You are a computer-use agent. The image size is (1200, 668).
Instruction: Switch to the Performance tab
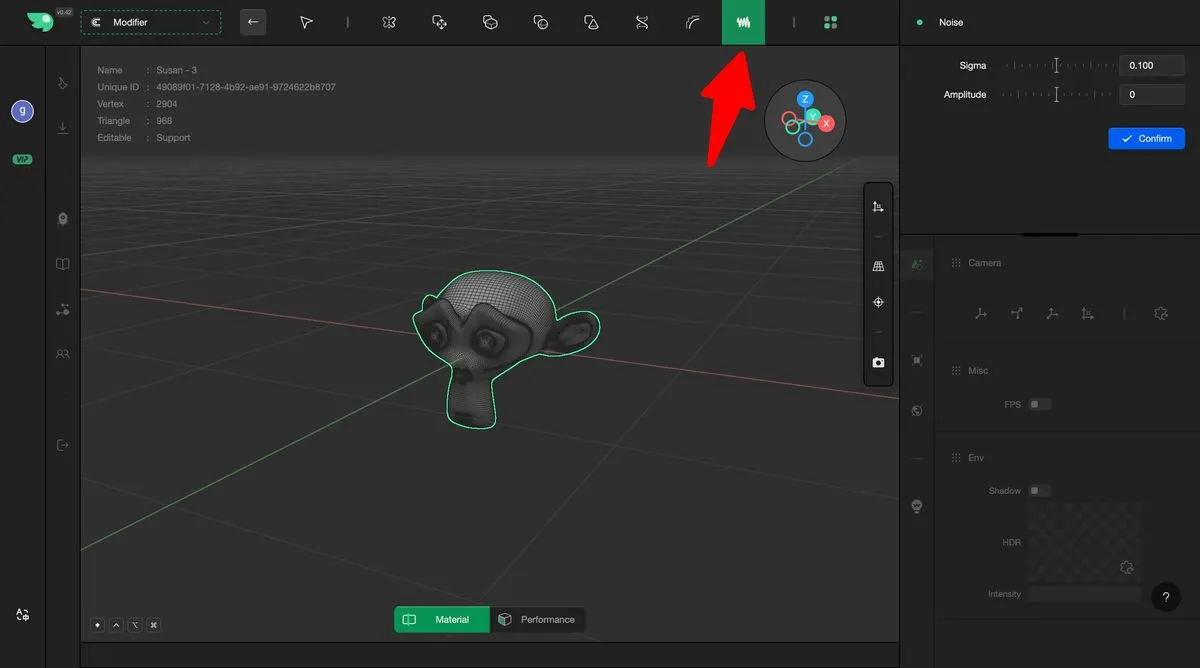537,620
